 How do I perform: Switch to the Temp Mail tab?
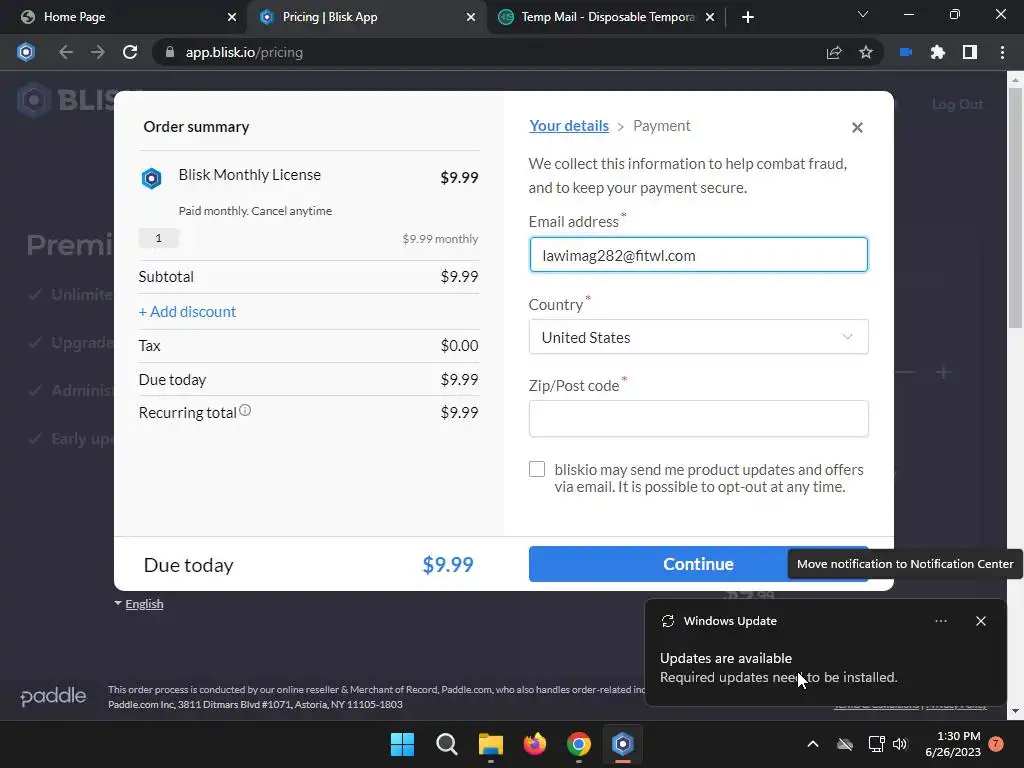[607, 17]
